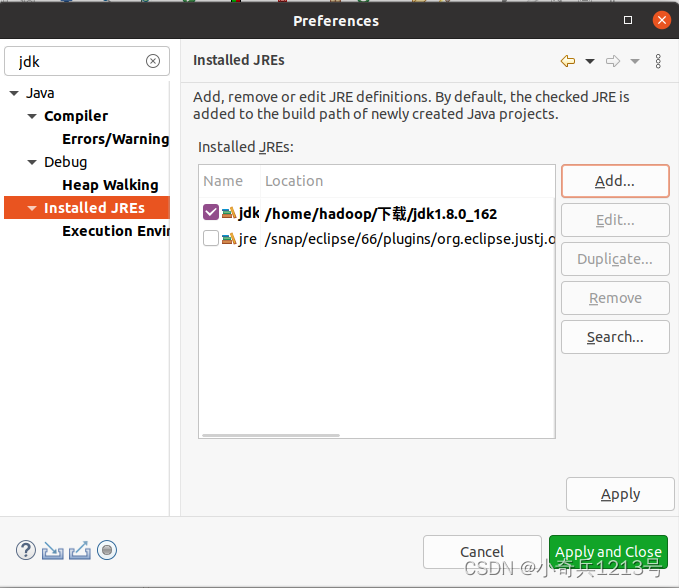Click the Location column header
679x588 pixels.
(x=407, y=181)
